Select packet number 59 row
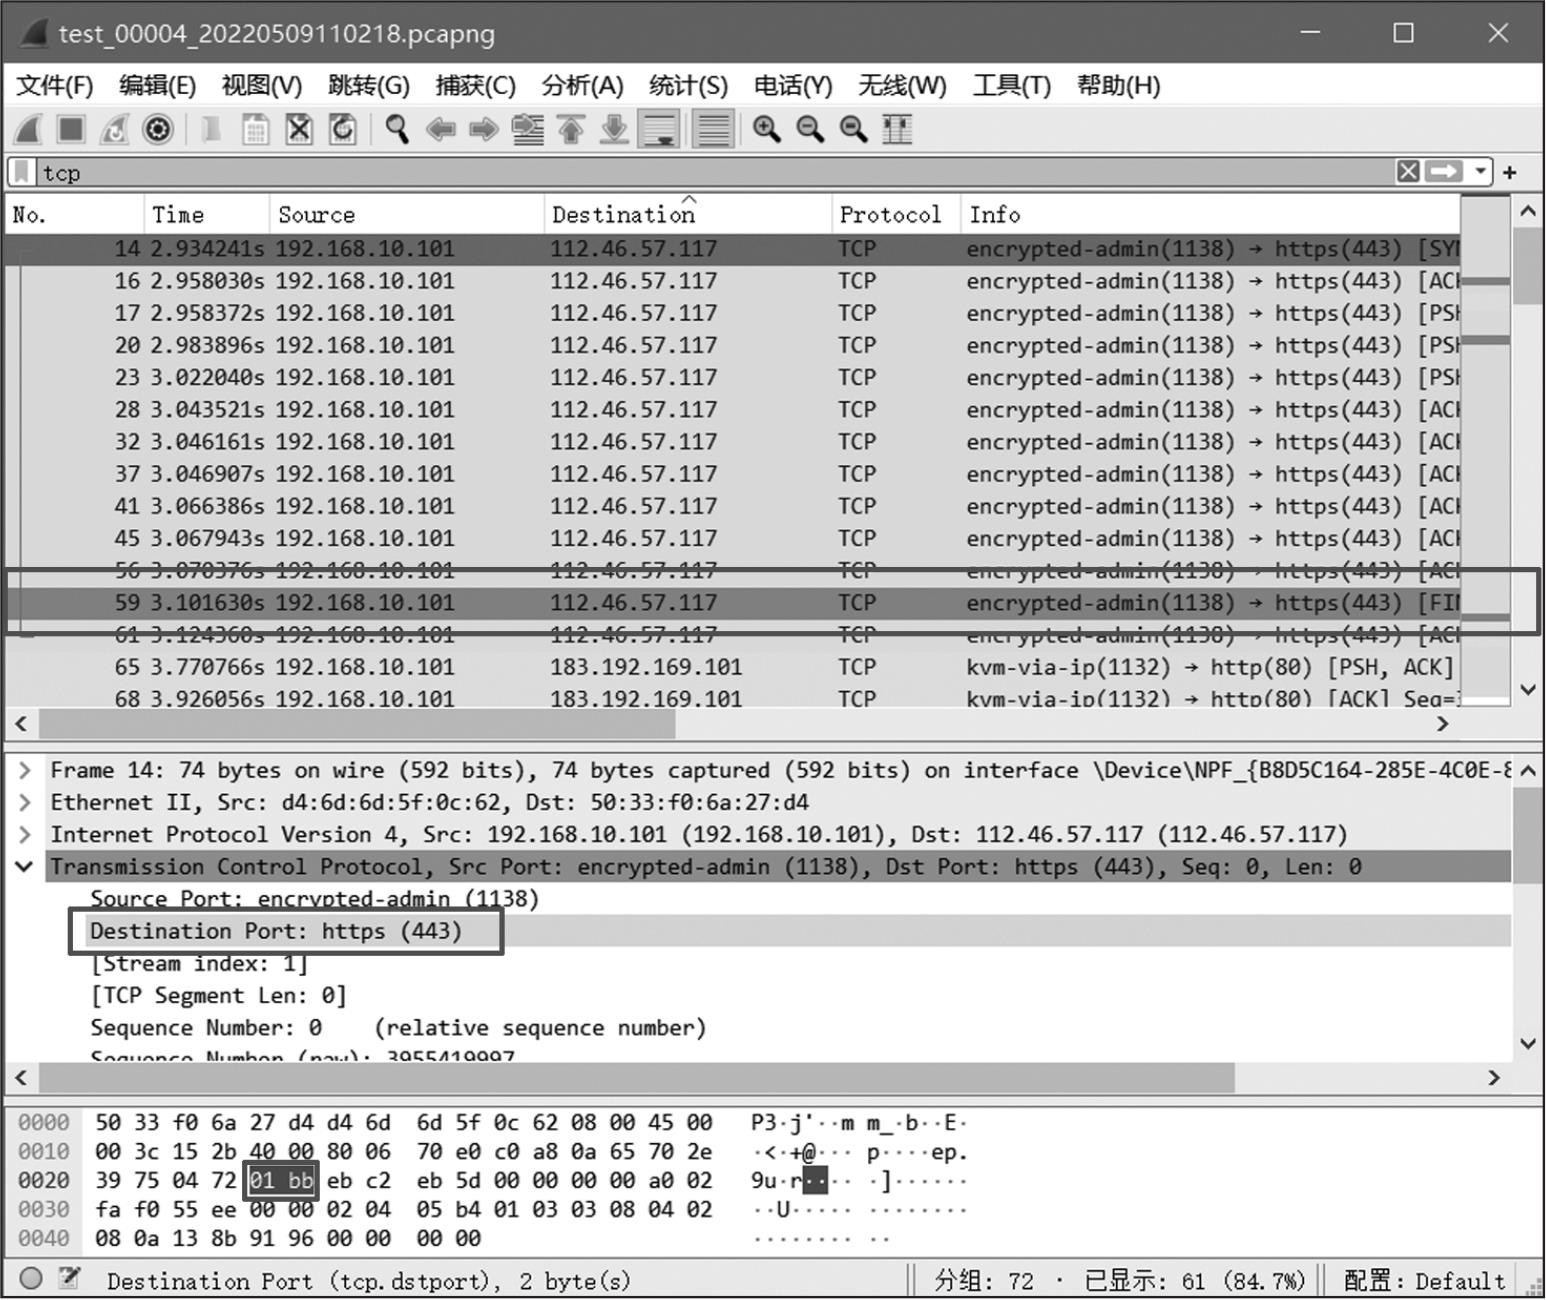The height and width of the screenshot is (1300, 1546). 700,603
